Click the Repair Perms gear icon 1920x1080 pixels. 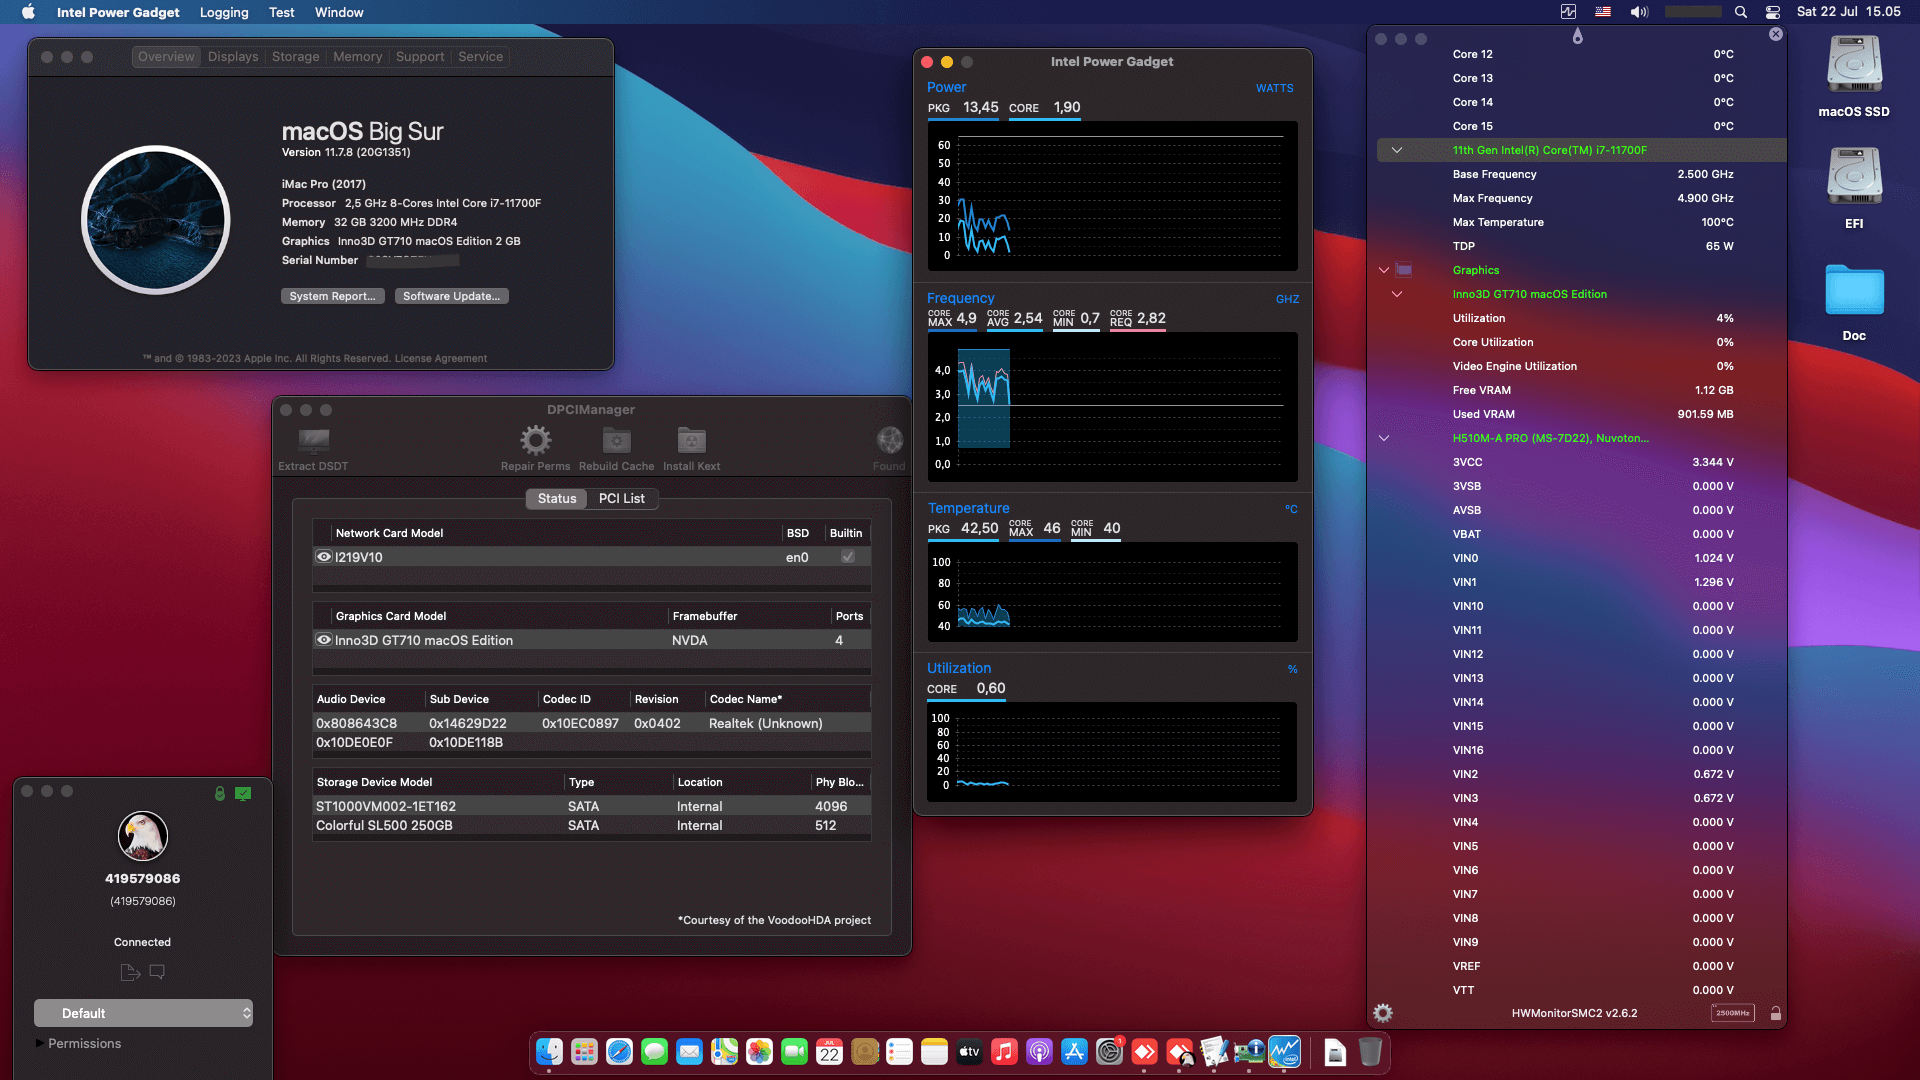[535, 441]
